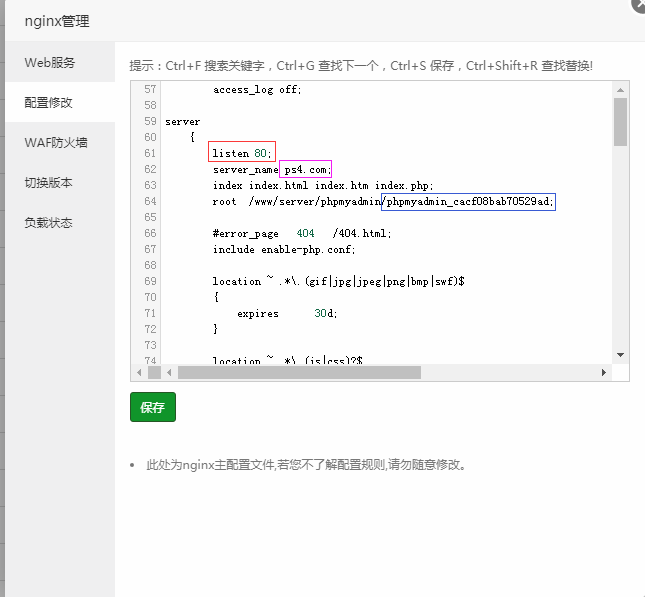Click the horizontal scrollbar thumb
The height and width of the screenshot is (597, 645).
(299, 372)
